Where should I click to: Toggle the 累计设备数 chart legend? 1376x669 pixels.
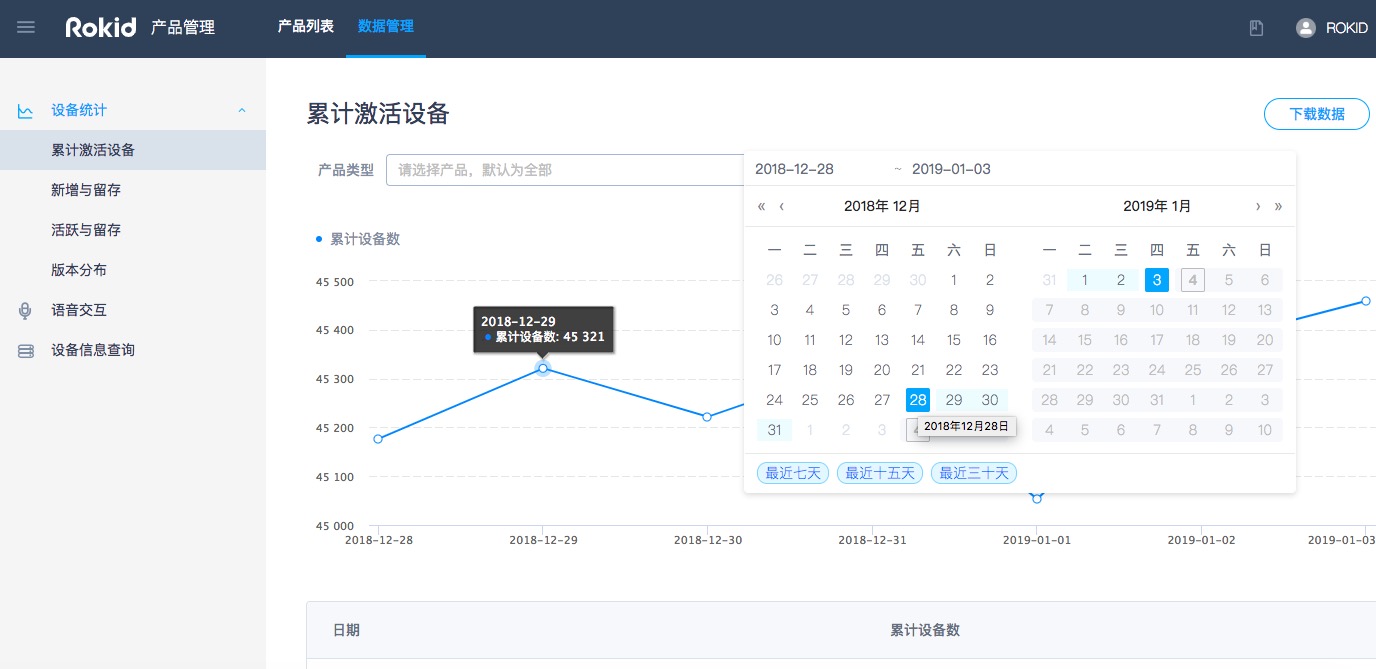click(x=358, y=239)
